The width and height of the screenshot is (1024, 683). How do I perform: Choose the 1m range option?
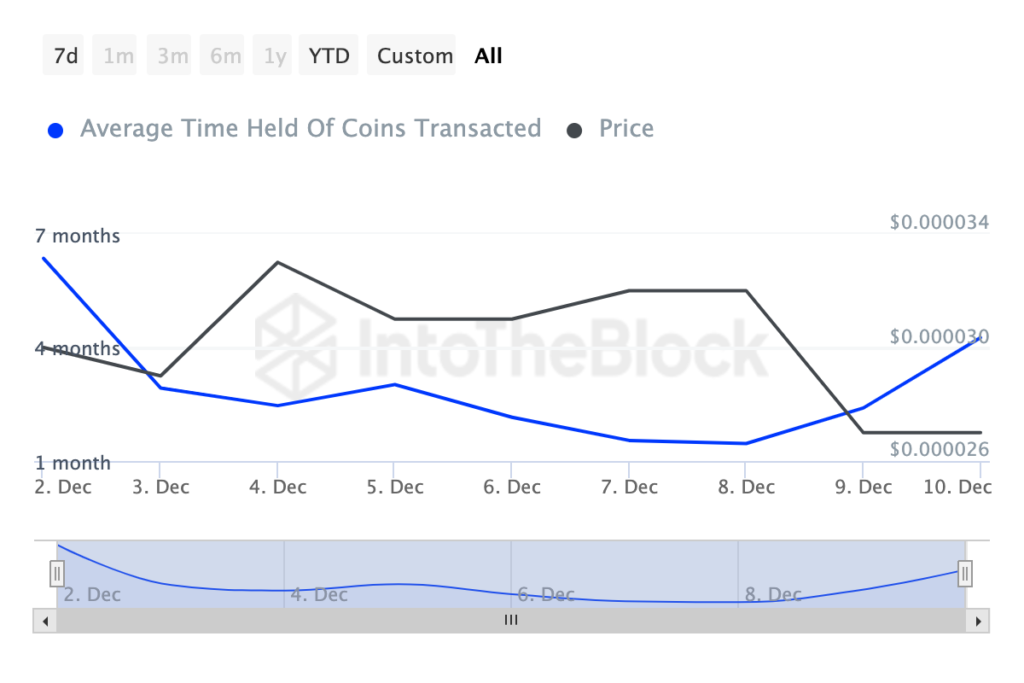coord(118,56)
